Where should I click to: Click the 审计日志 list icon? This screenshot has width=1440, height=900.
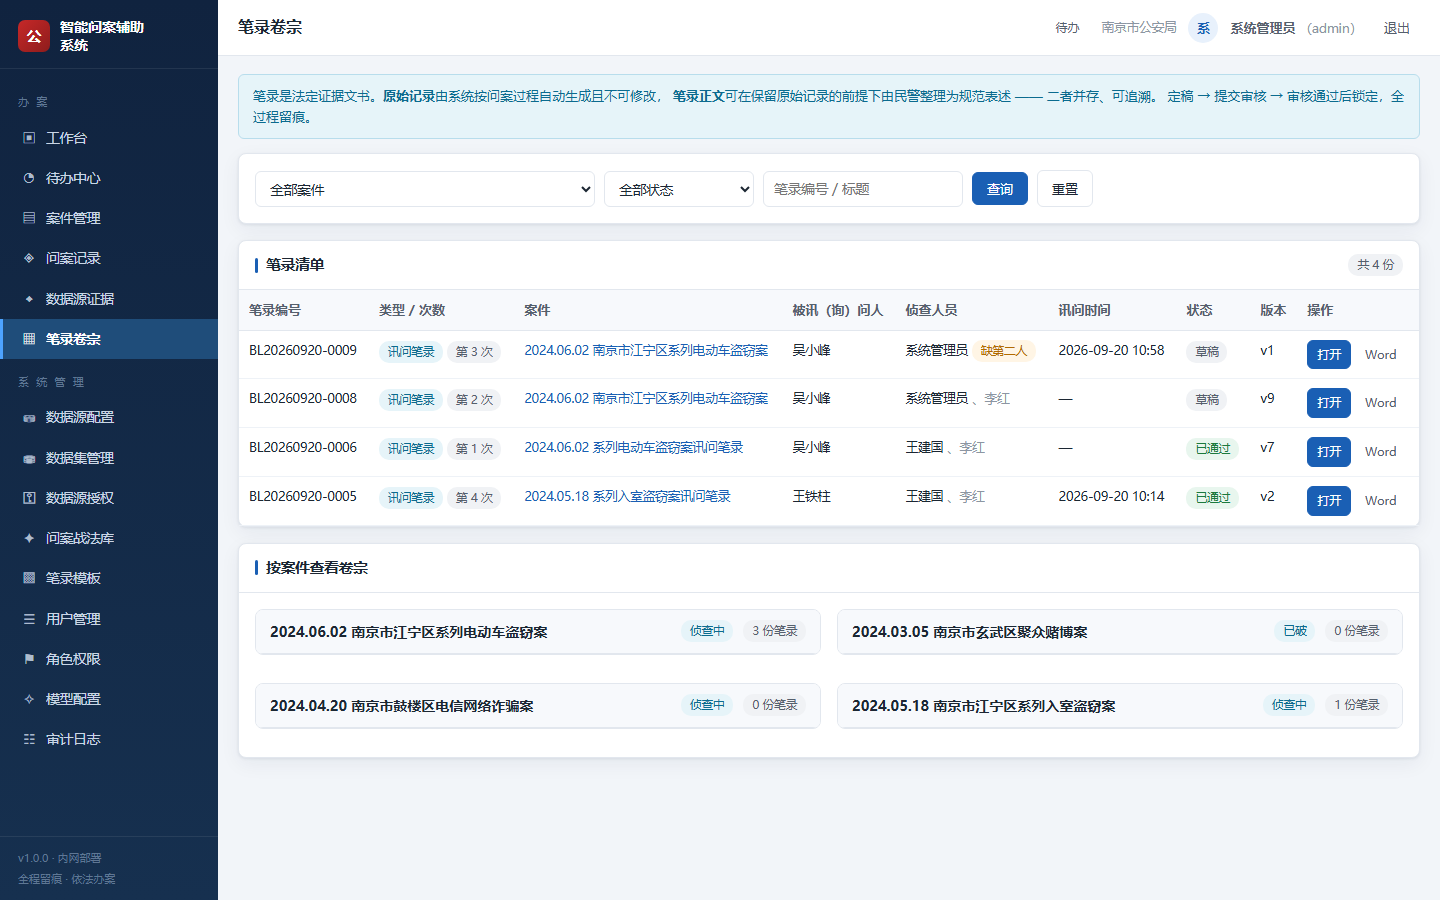click(29, 739)
